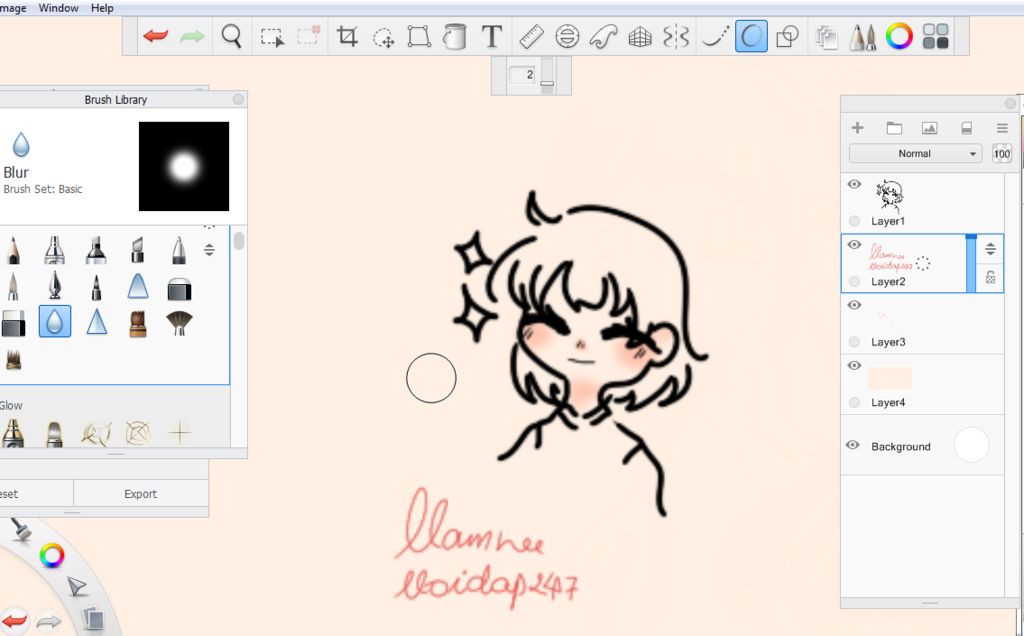Select the Airbrush in Brush Library
This screenshot has width=1024, height=636.
[x=54, y=250]
